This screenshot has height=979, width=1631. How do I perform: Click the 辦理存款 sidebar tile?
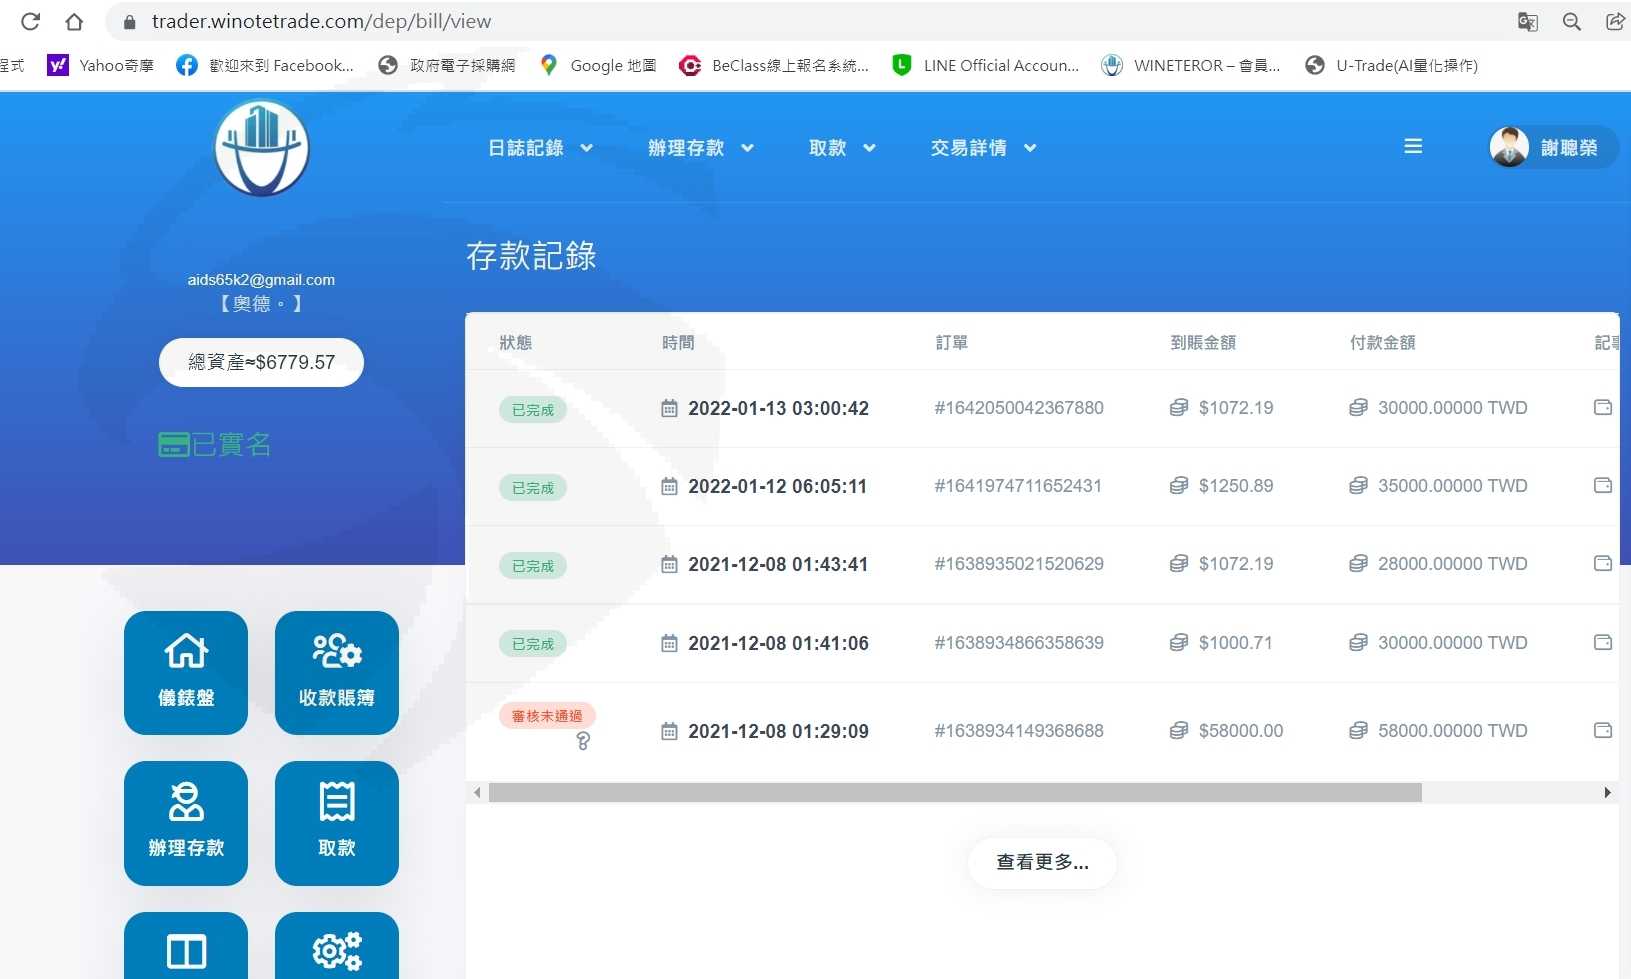tap(186, 822)
